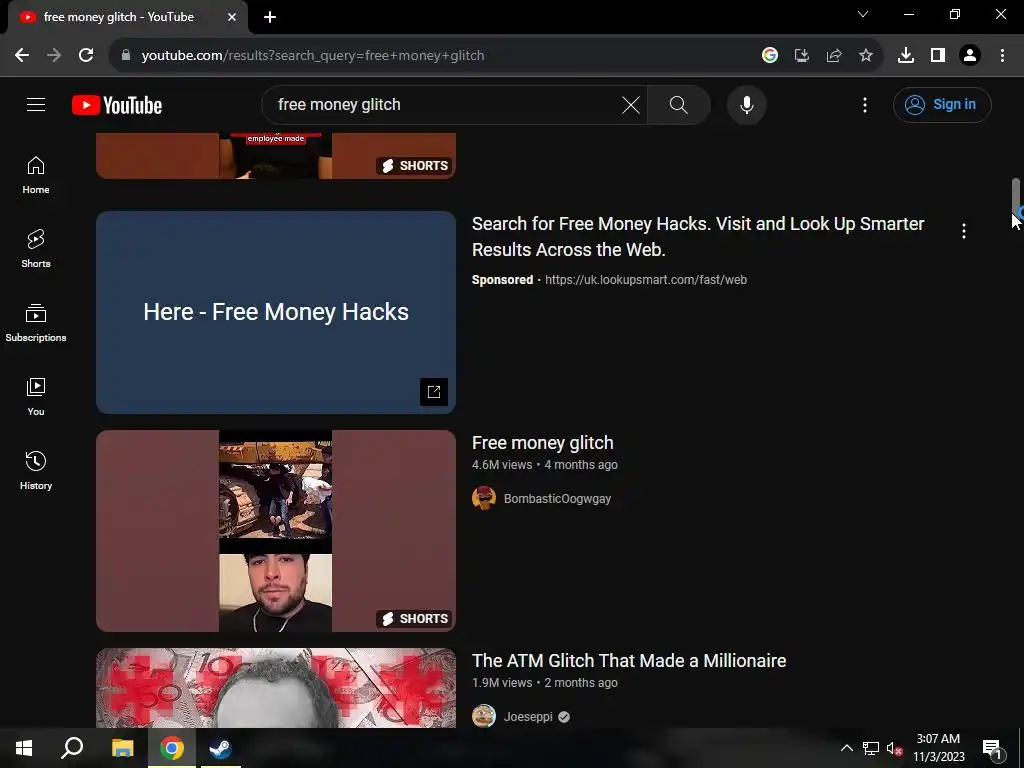Viewport: 1024px width, 768px height.
Task: Click the magnifier search button
Action: 679,104
